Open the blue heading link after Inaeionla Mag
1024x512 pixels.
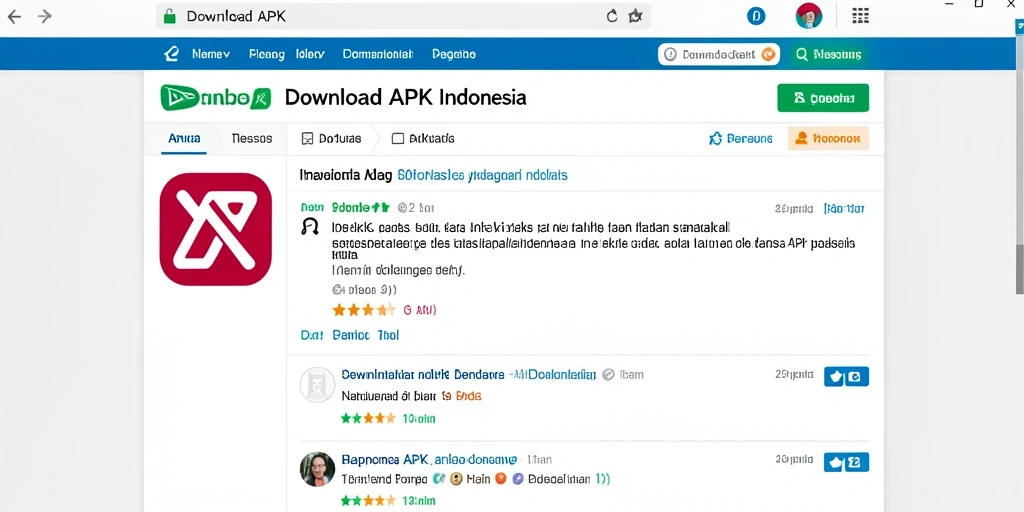click(x=482, y=175)
